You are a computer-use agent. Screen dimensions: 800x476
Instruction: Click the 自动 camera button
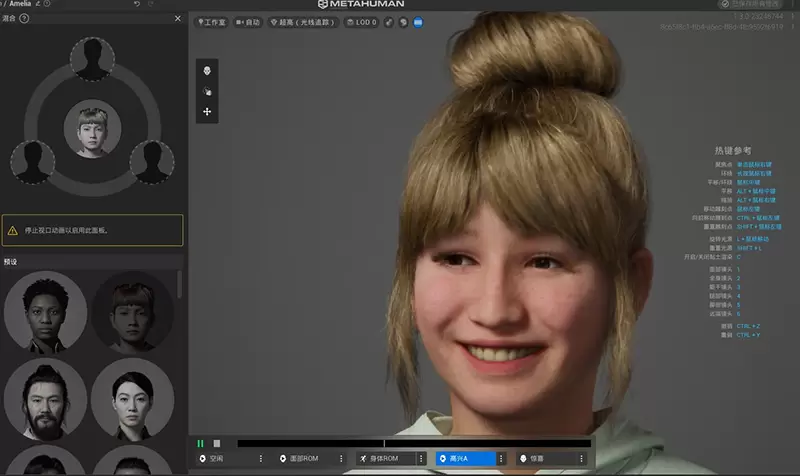pyautogui.click(x=248, y=21)
